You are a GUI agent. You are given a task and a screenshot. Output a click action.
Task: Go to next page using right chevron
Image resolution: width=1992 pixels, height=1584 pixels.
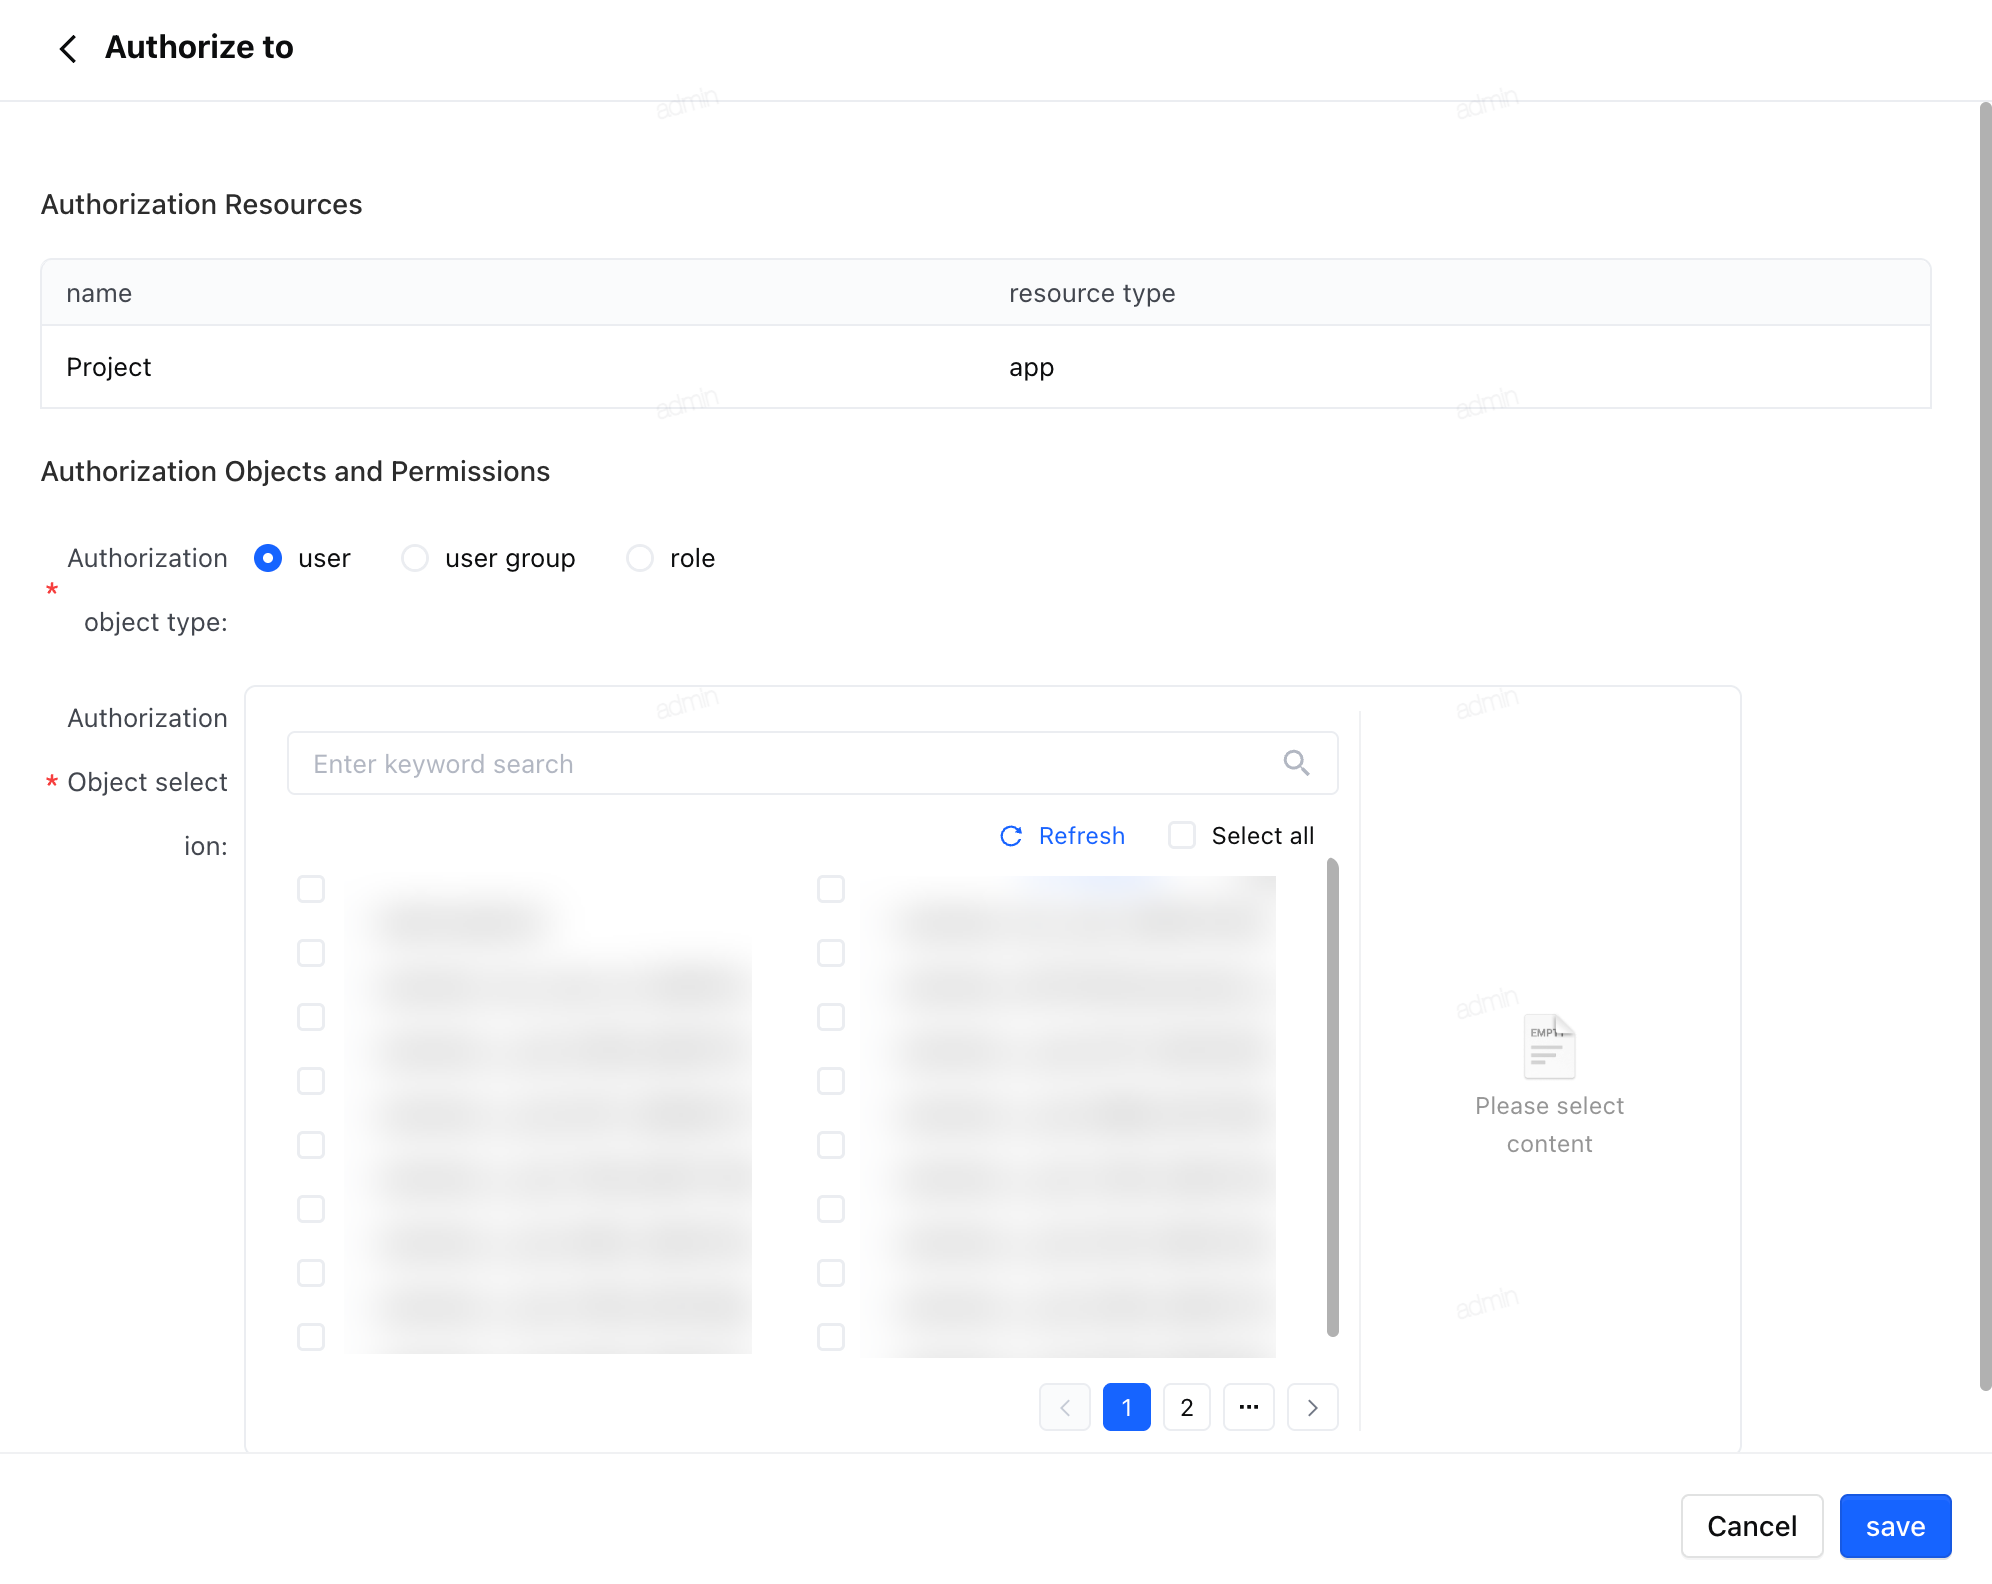(1312, 1407)
